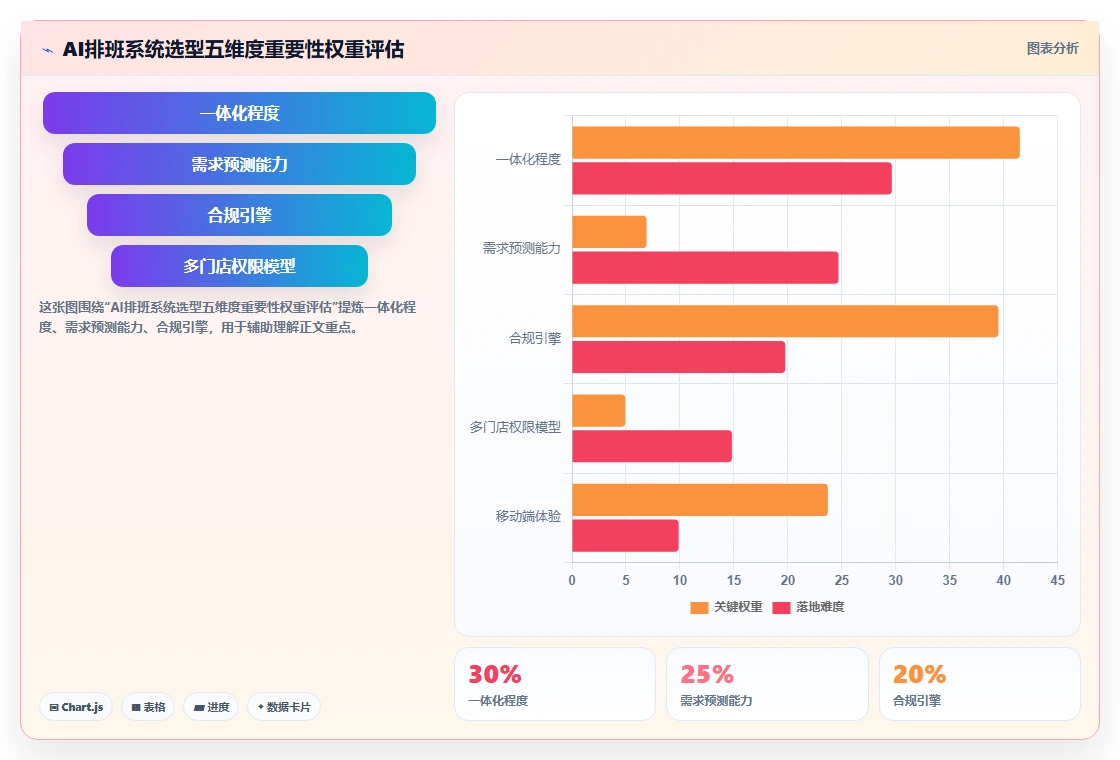Click the 数据卡片 tag chip
Image resolution: width=1120 pixels, height=760 pixels.
pyautogui.click(x=284, y=707)
